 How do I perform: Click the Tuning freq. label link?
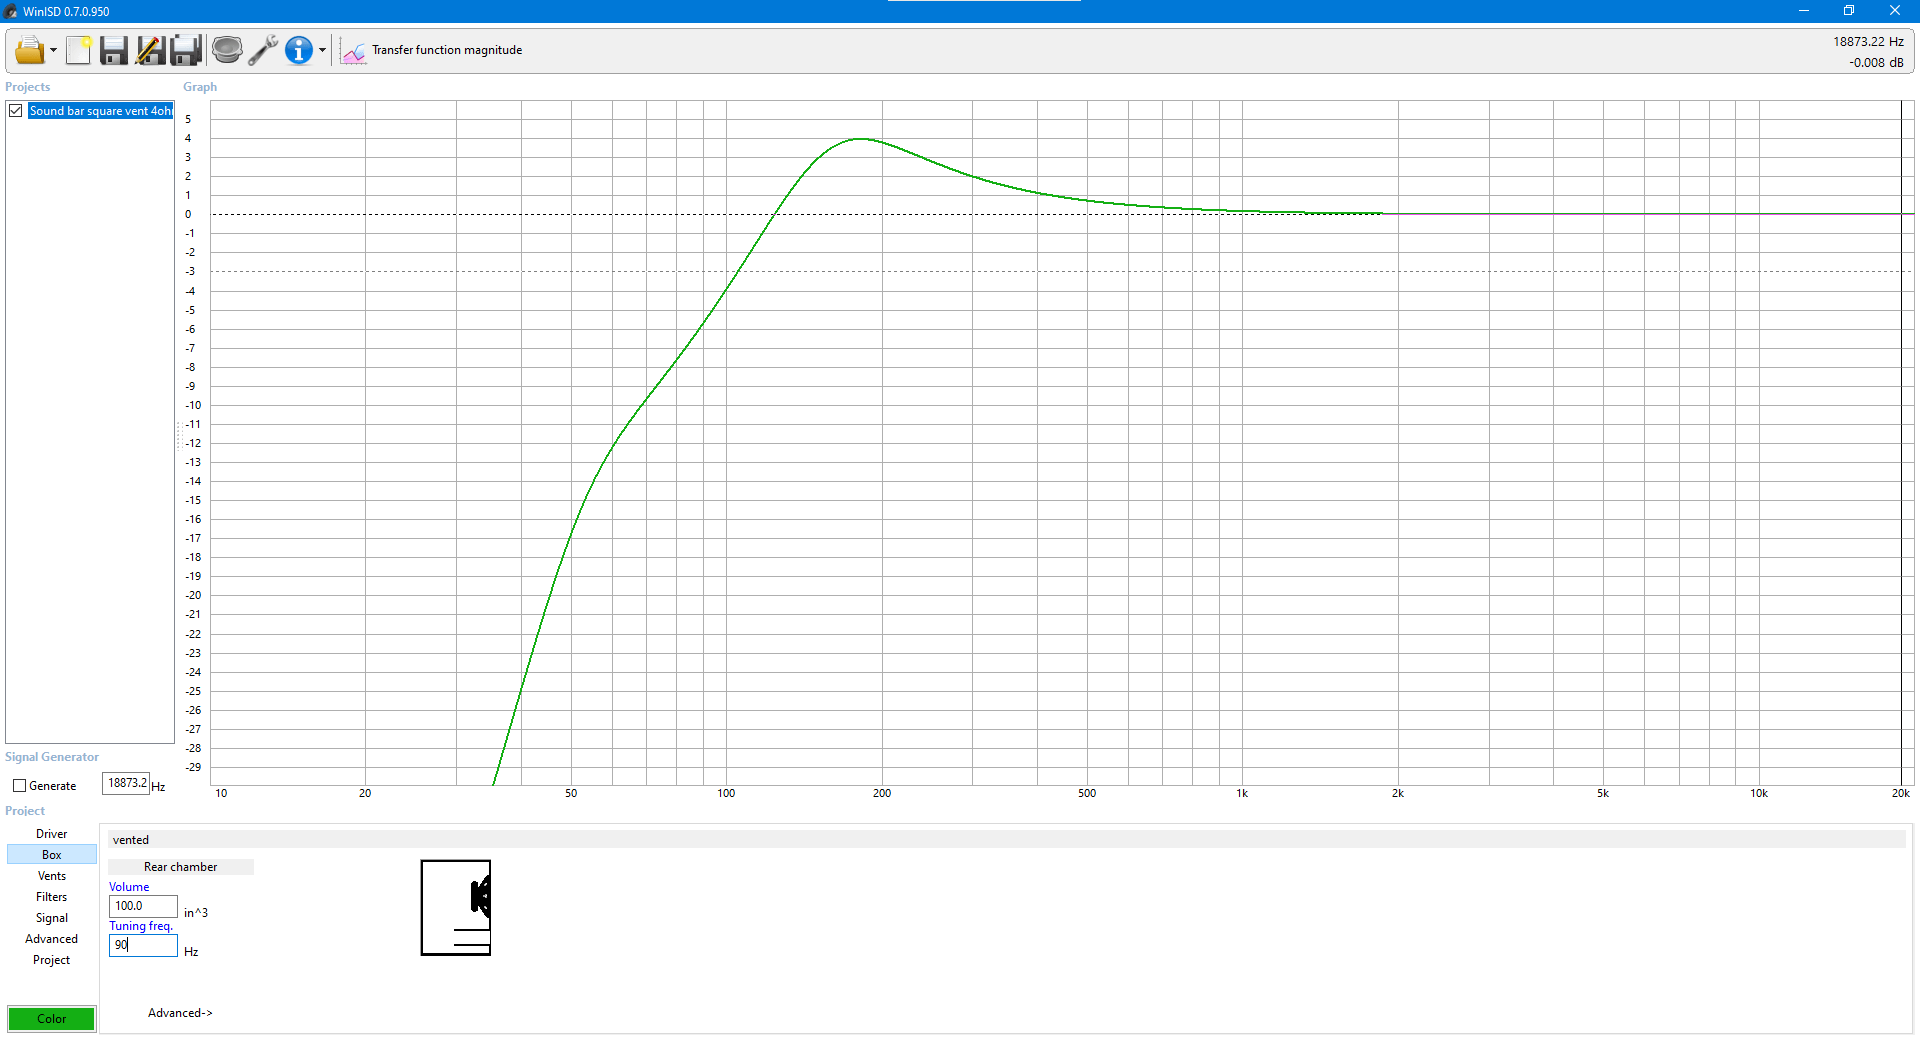(141, 926)
